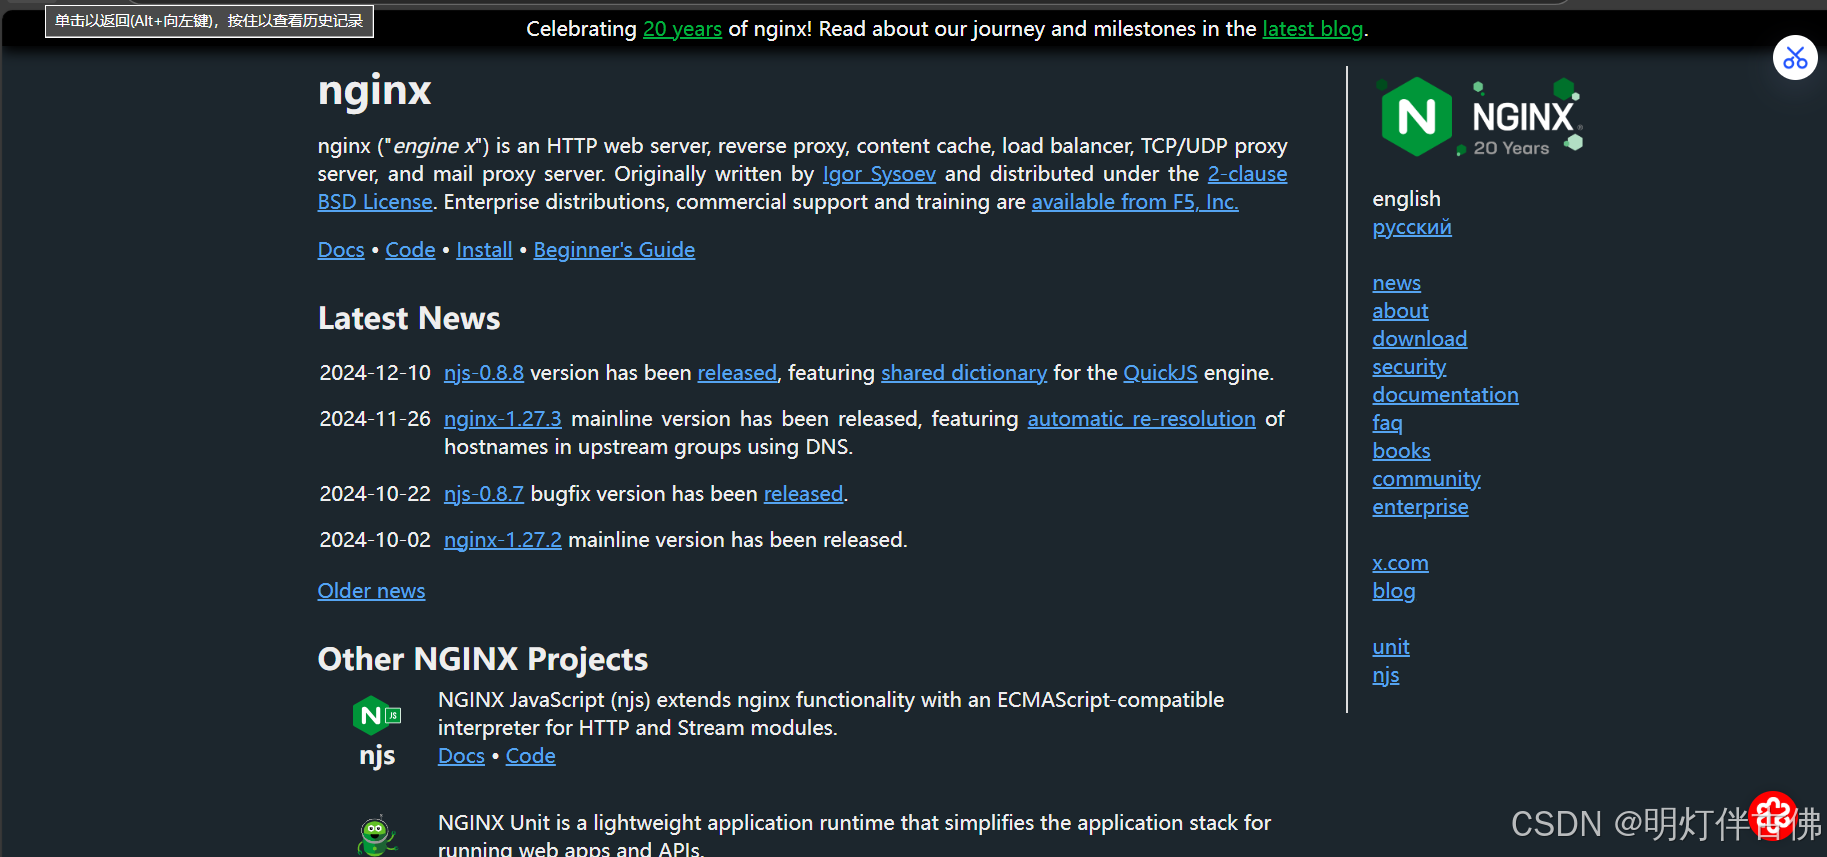Viewport: 1827px width, 857px height.
Task: Open the 'latest blog' banner link
Action: [1312, 29]
